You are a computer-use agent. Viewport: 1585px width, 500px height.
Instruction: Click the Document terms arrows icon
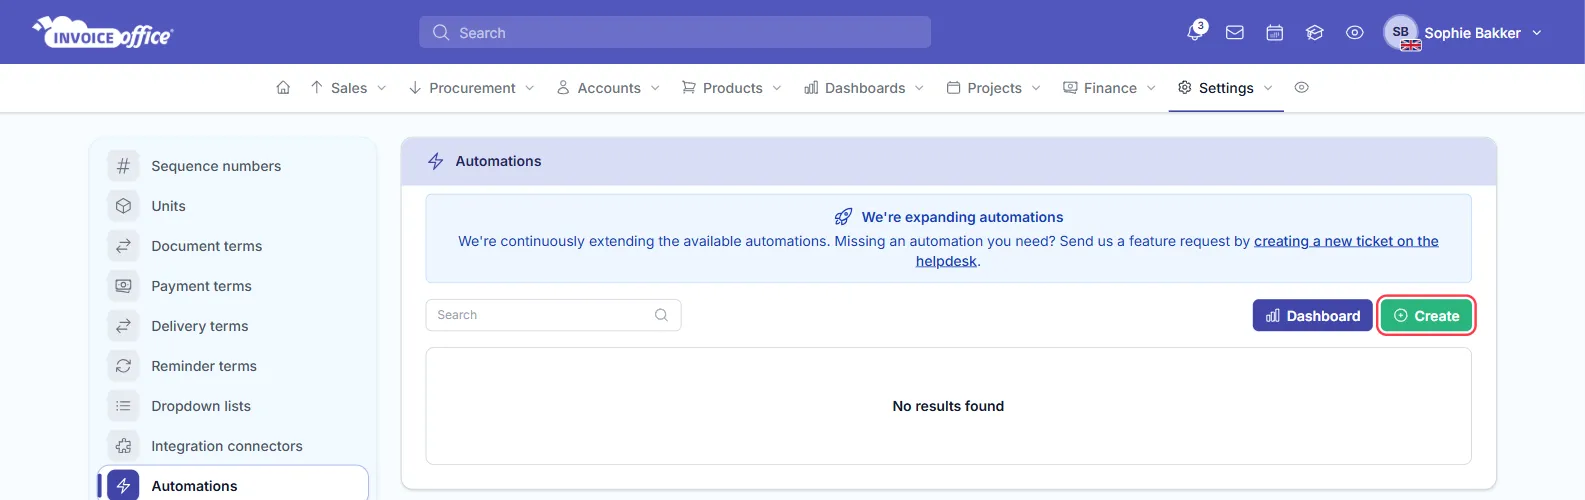(x=123, y=246)
